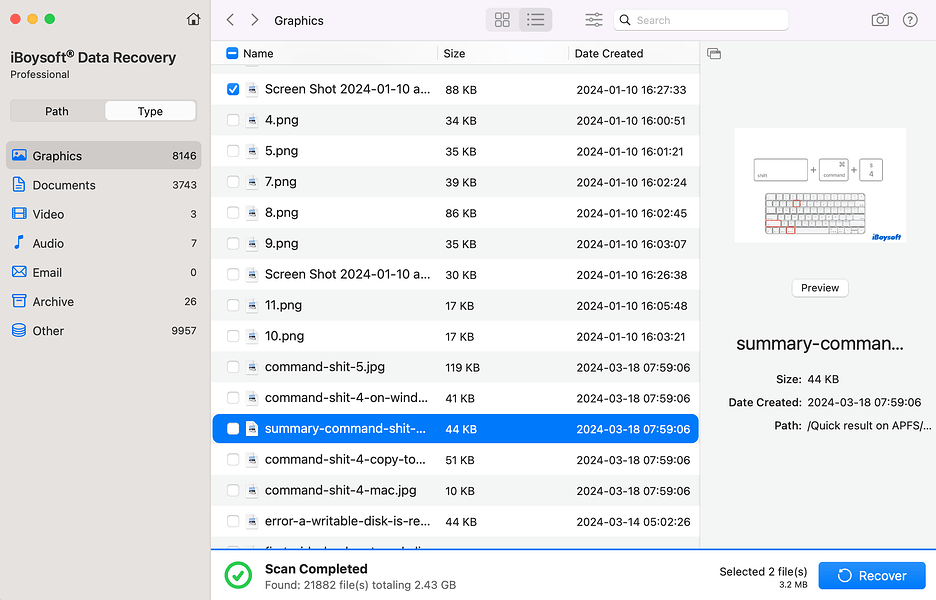Click the file icon beside 10.png
Viewport: 936px width, 600px height.
pos(253,336)
